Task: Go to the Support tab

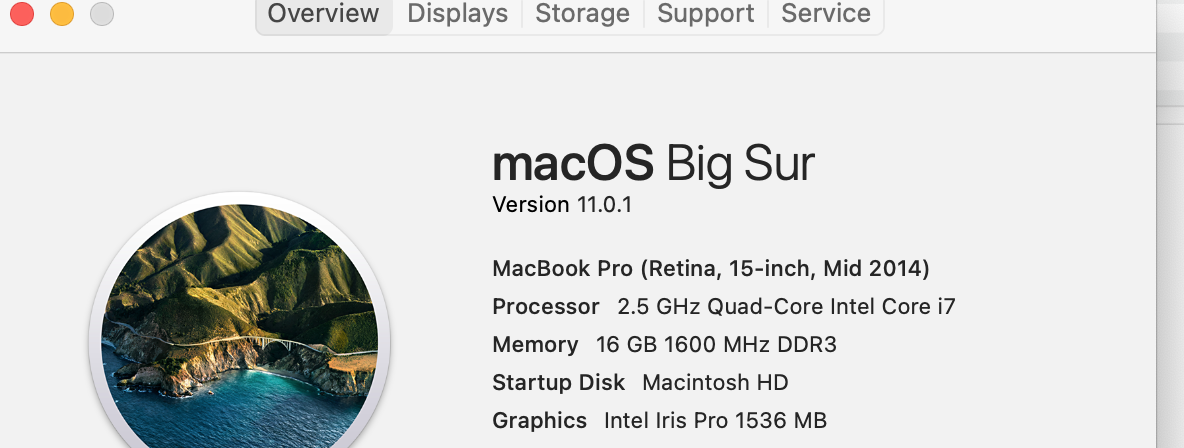Action: 705,14
